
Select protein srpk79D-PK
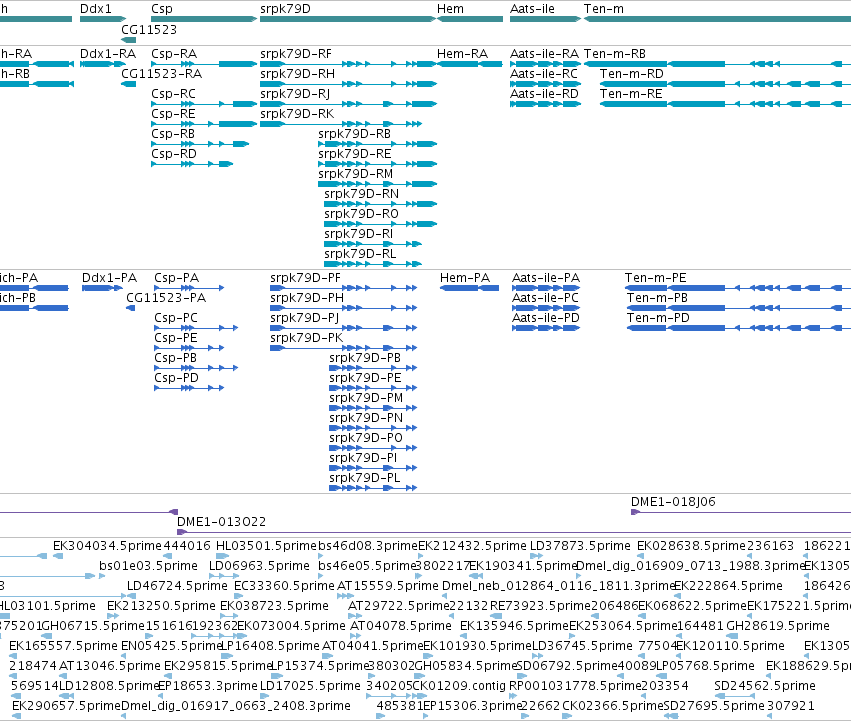344,348
